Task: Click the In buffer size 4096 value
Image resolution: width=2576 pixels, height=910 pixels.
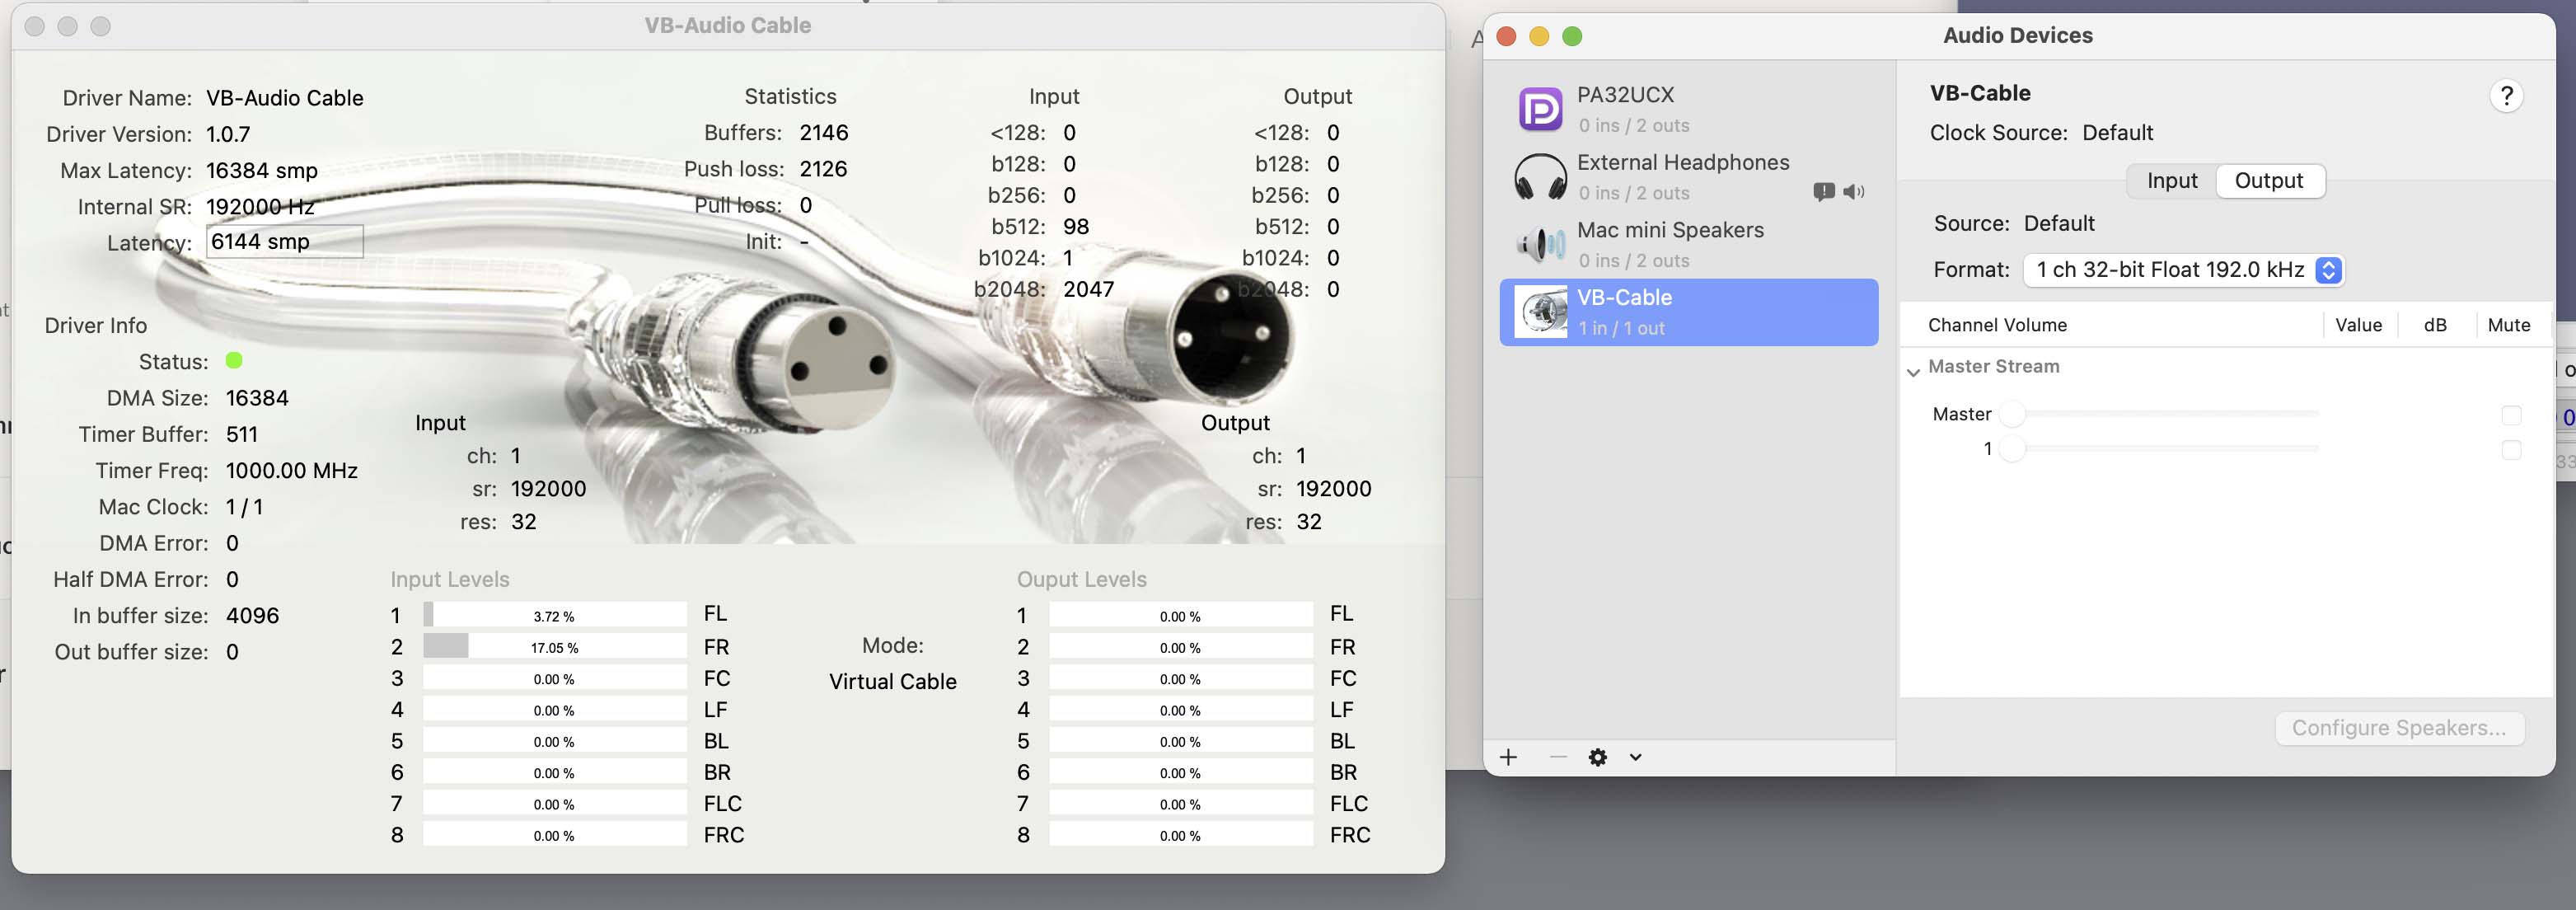Action: pos(252,616)
